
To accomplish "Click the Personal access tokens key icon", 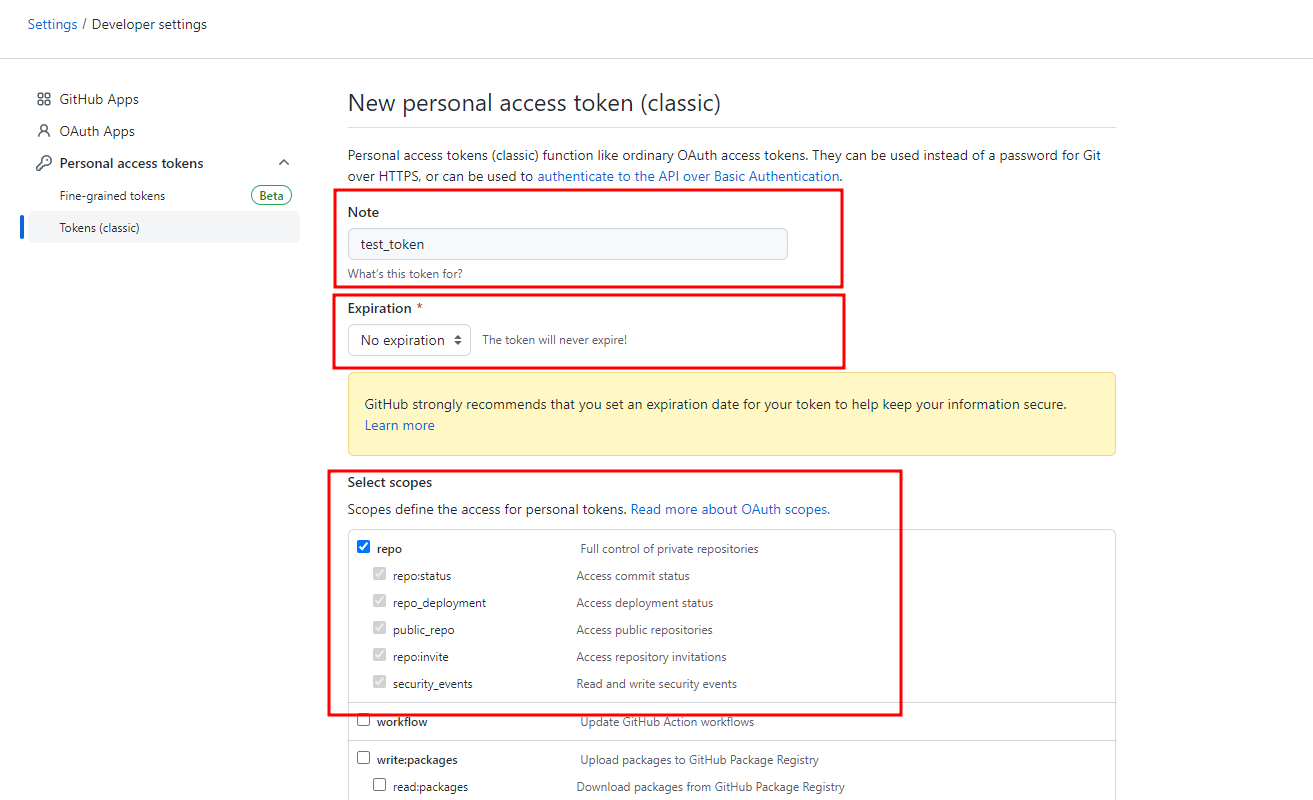I will 43,163.
